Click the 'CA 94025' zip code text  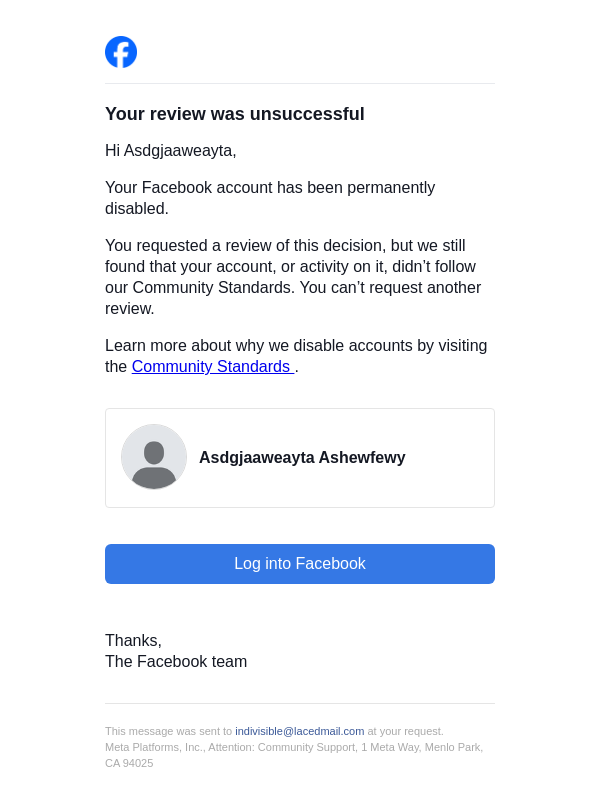pyautogui.click(x=129, y=763)
